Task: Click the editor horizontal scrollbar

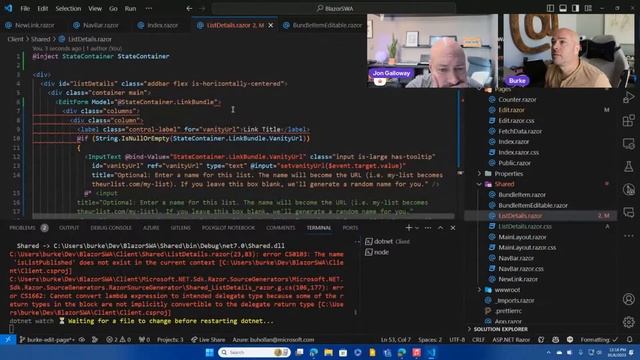Action: click(x=243, y=216)
